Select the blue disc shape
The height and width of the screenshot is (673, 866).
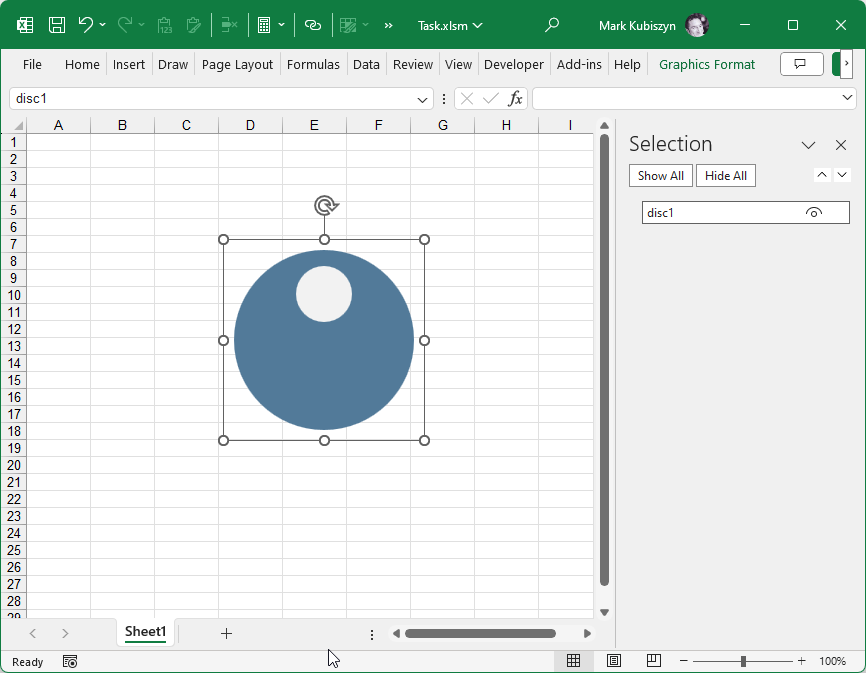point(324,370)
